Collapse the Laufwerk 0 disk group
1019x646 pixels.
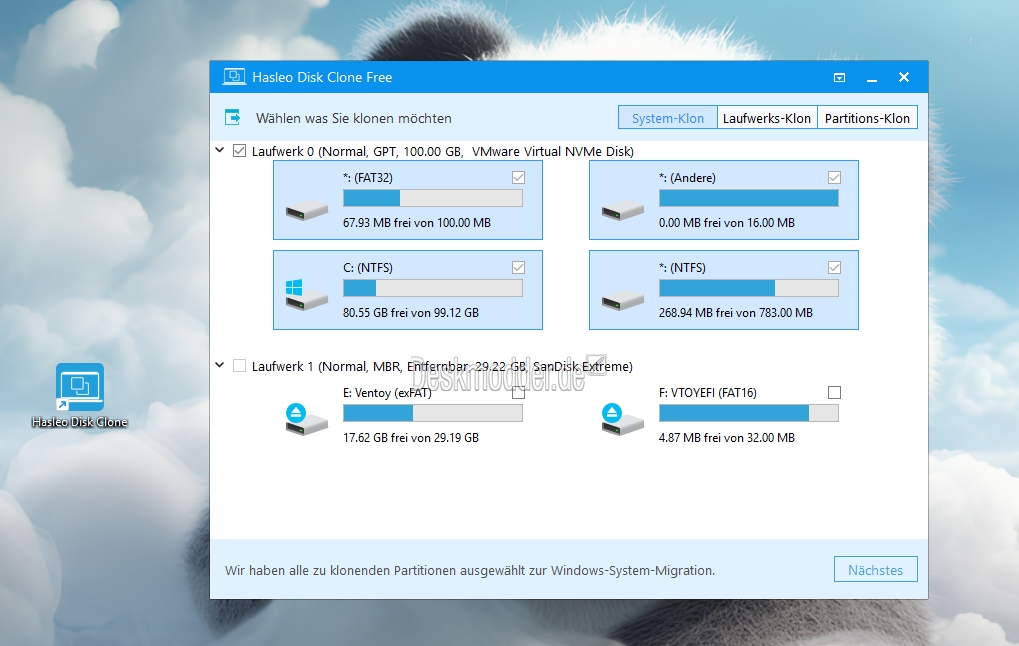(220, 150)
